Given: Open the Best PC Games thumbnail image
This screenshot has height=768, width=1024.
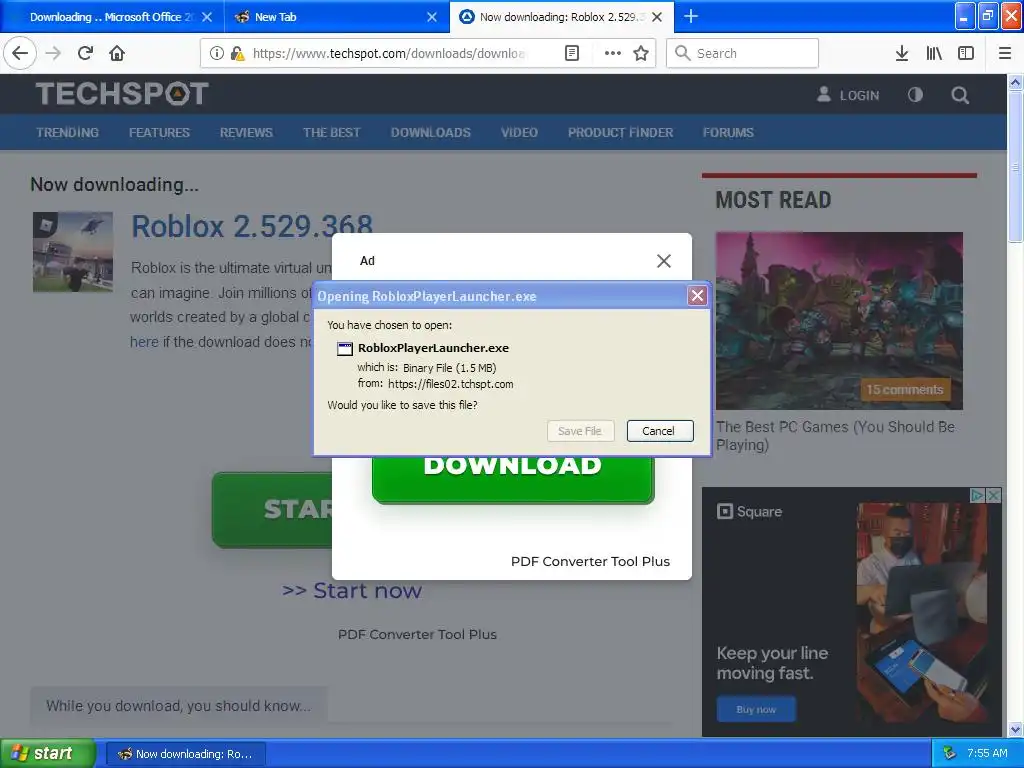Looking at the screenshot, I should click(x=839, y=321).
